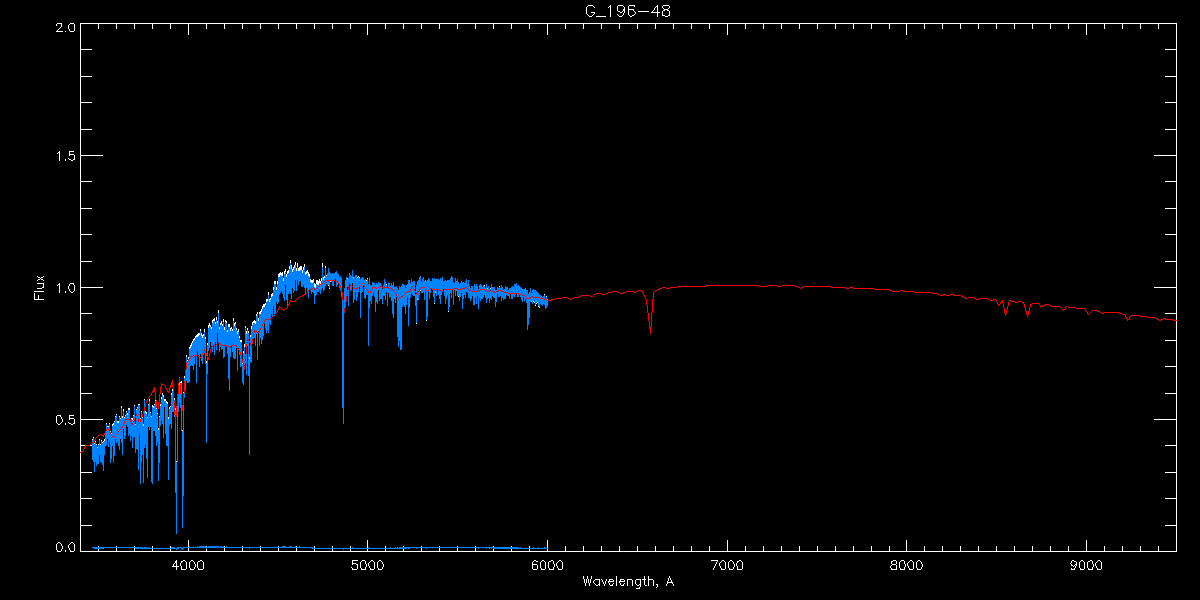Click the 1.5 y-axis tick label
The height and width of the screenshot is (600, 1200).
[x=64, y=157]
